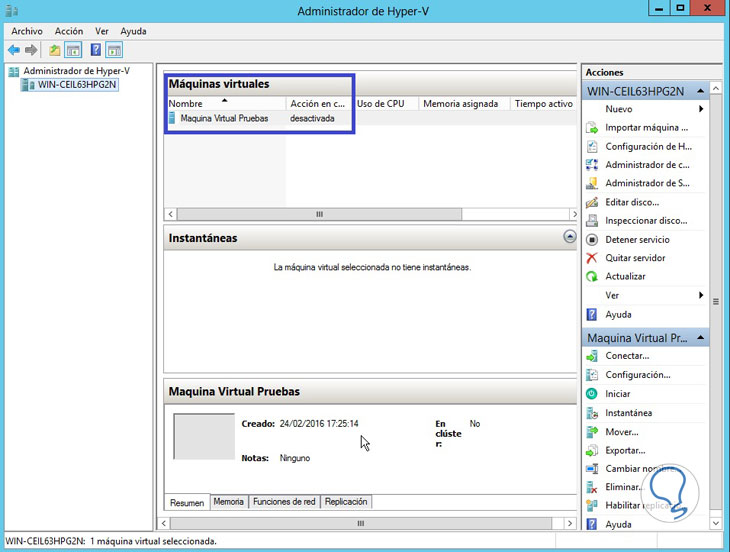Open the Acción menu

[69, 31]
